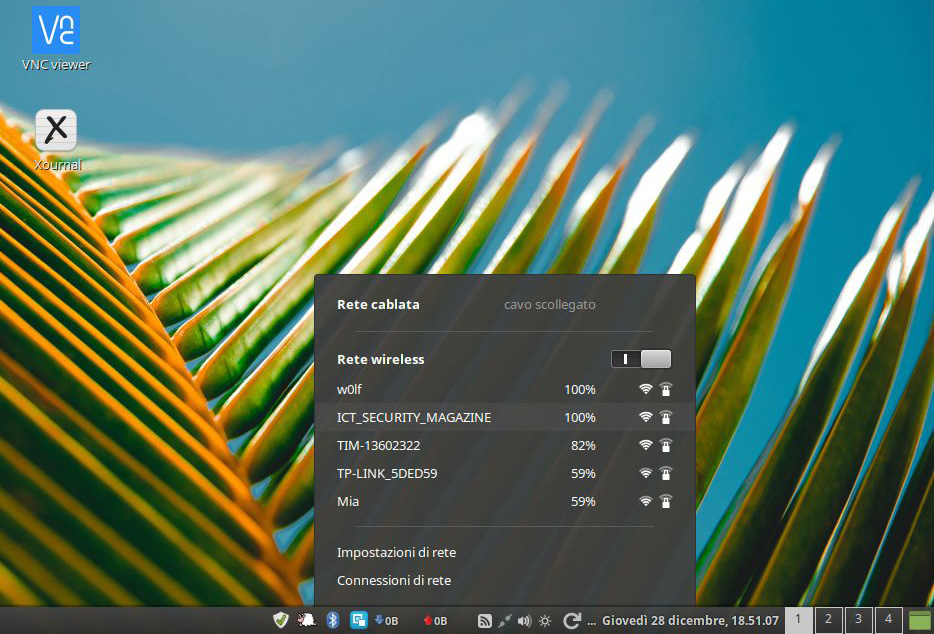934x634 pixels.
Task: Open the volume speaker applet
Action: pos(524,621)
